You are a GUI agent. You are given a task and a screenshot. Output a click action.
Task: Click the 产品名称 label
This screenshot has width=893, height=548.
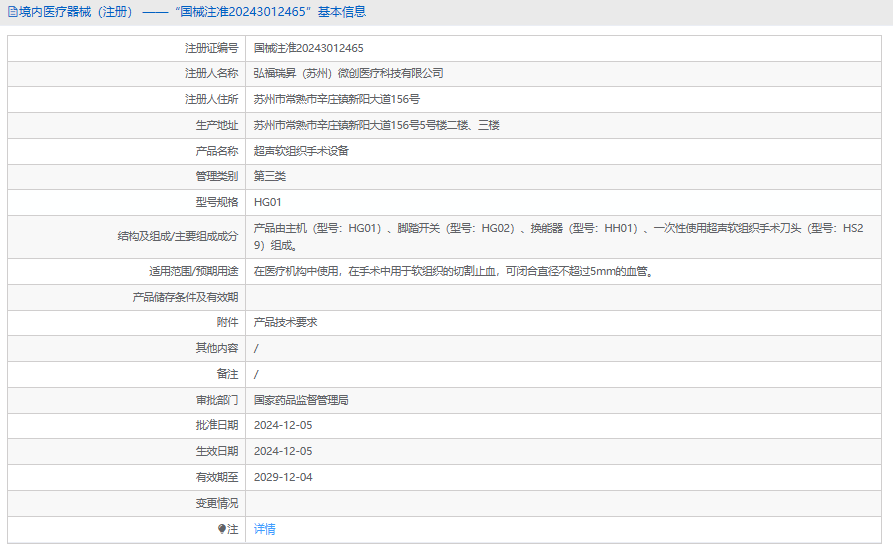coord(216,151)
